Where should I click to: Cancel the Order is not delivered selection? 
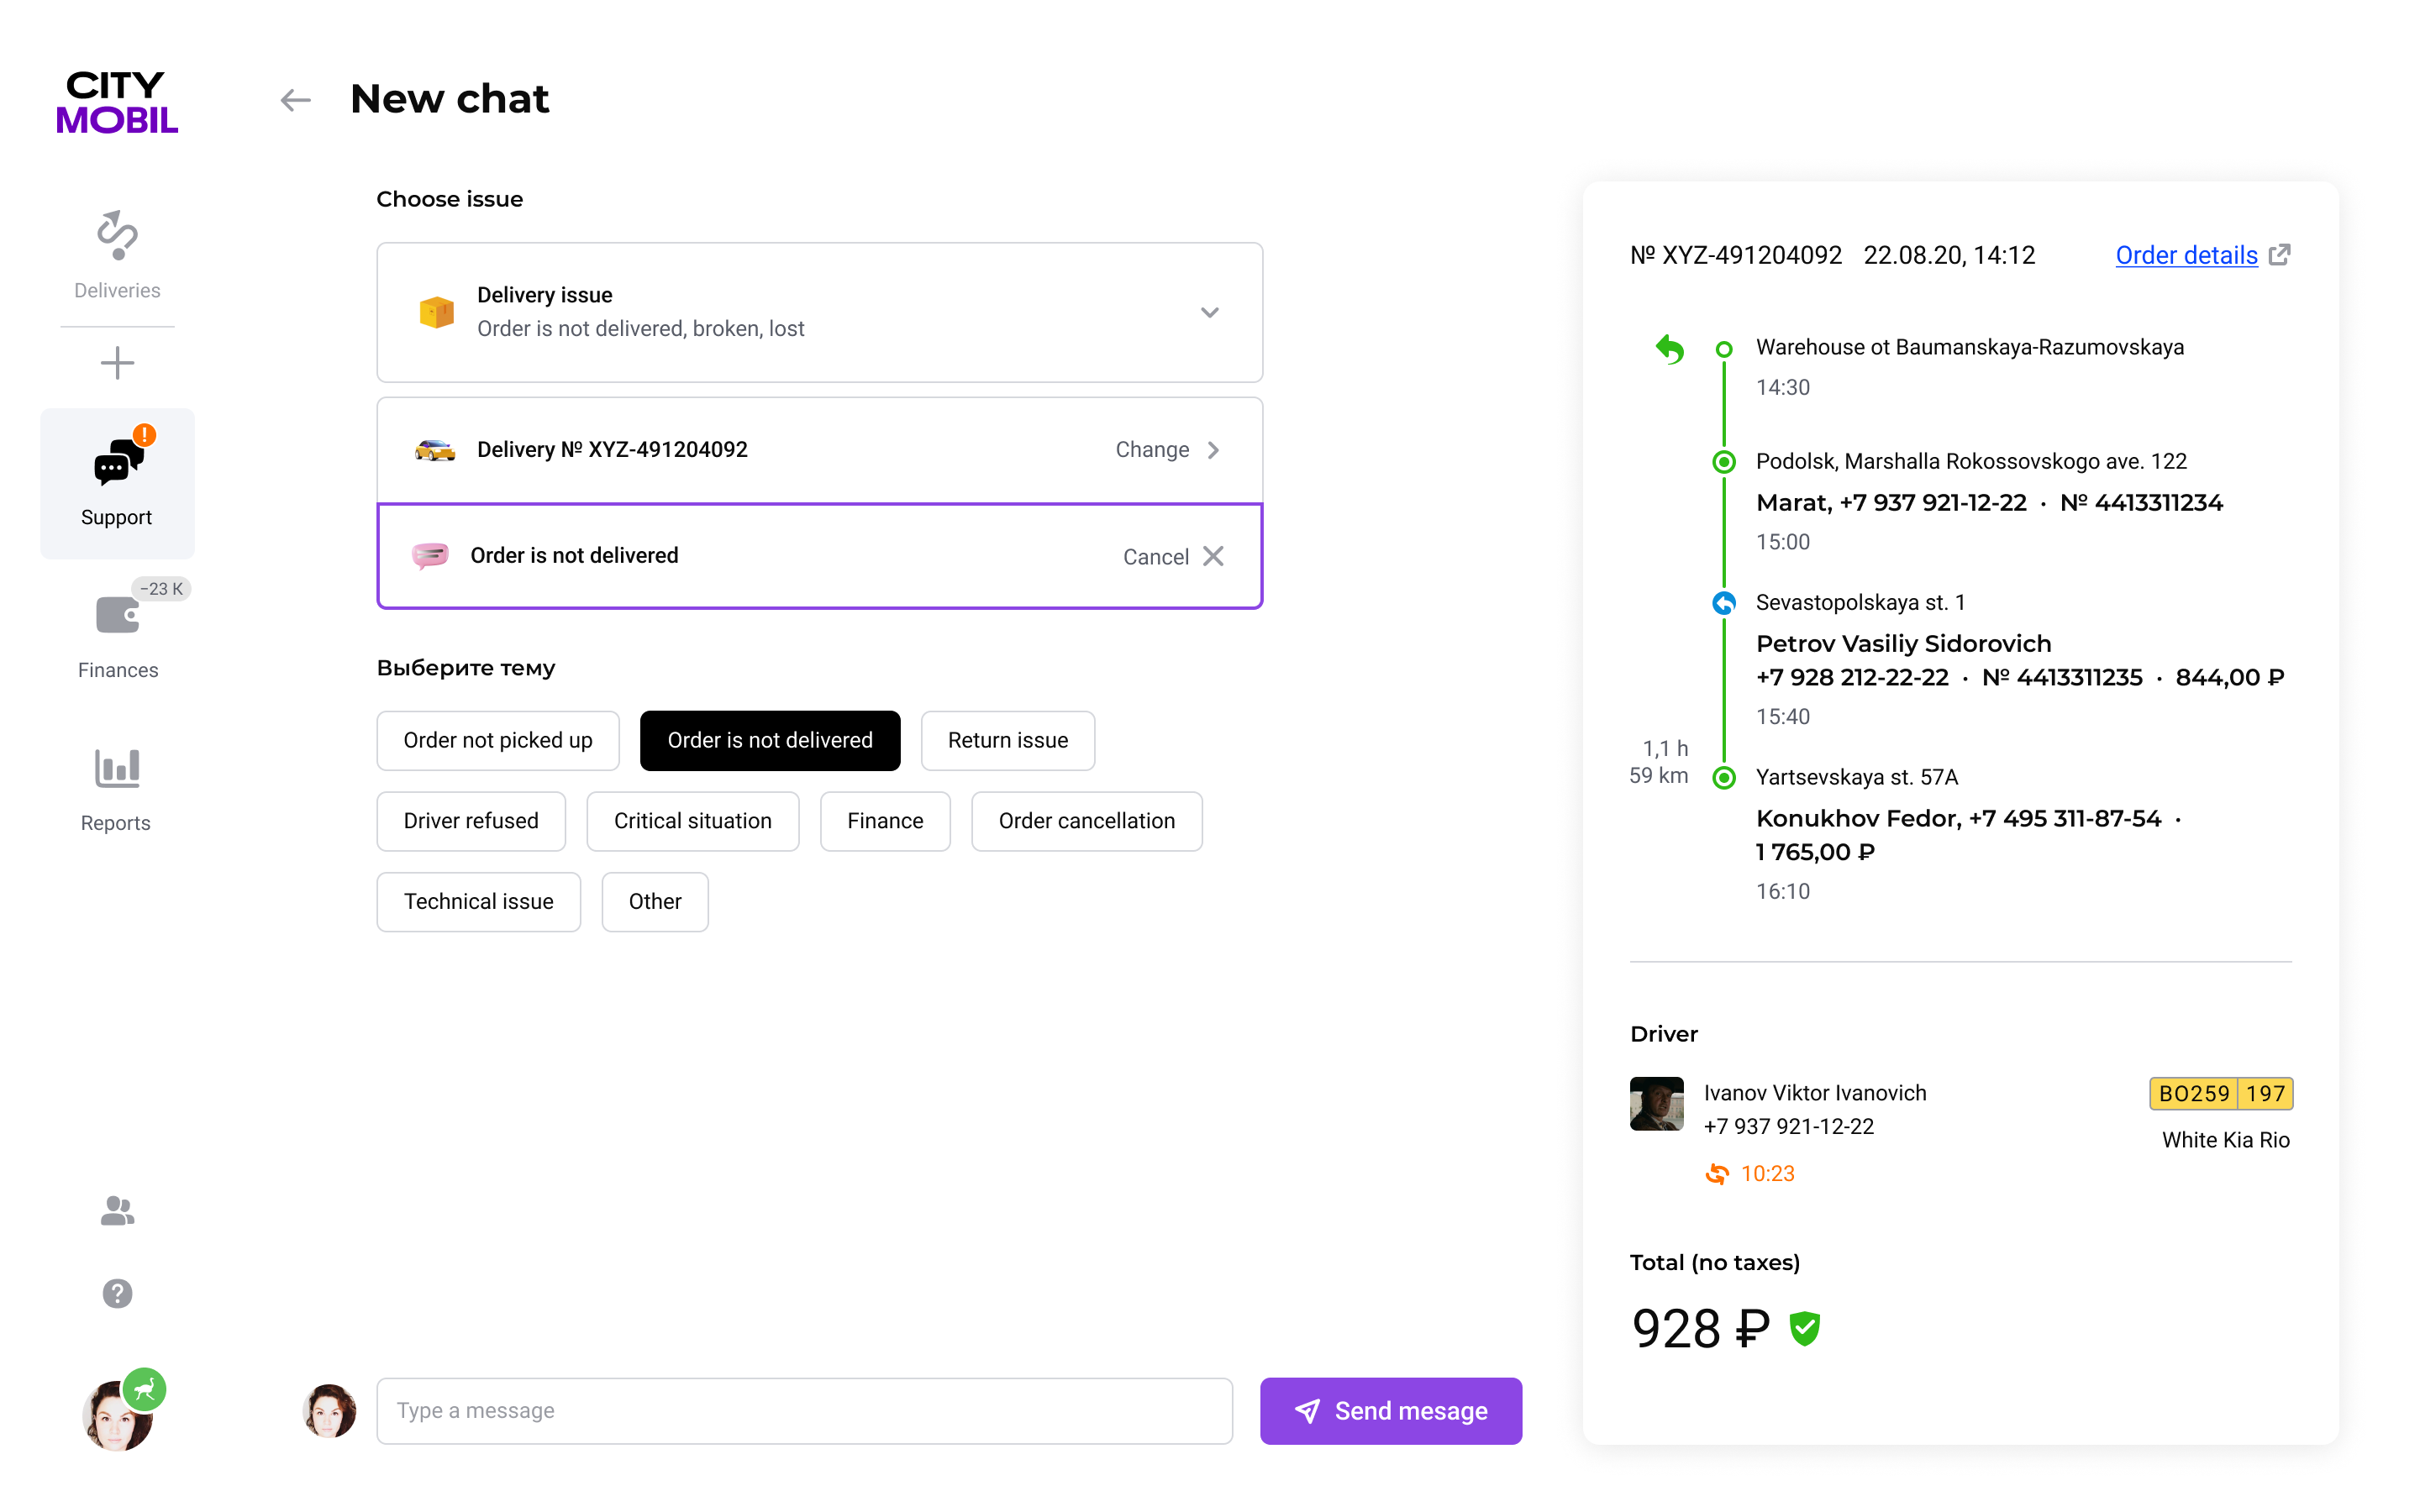click(1155, 556)
